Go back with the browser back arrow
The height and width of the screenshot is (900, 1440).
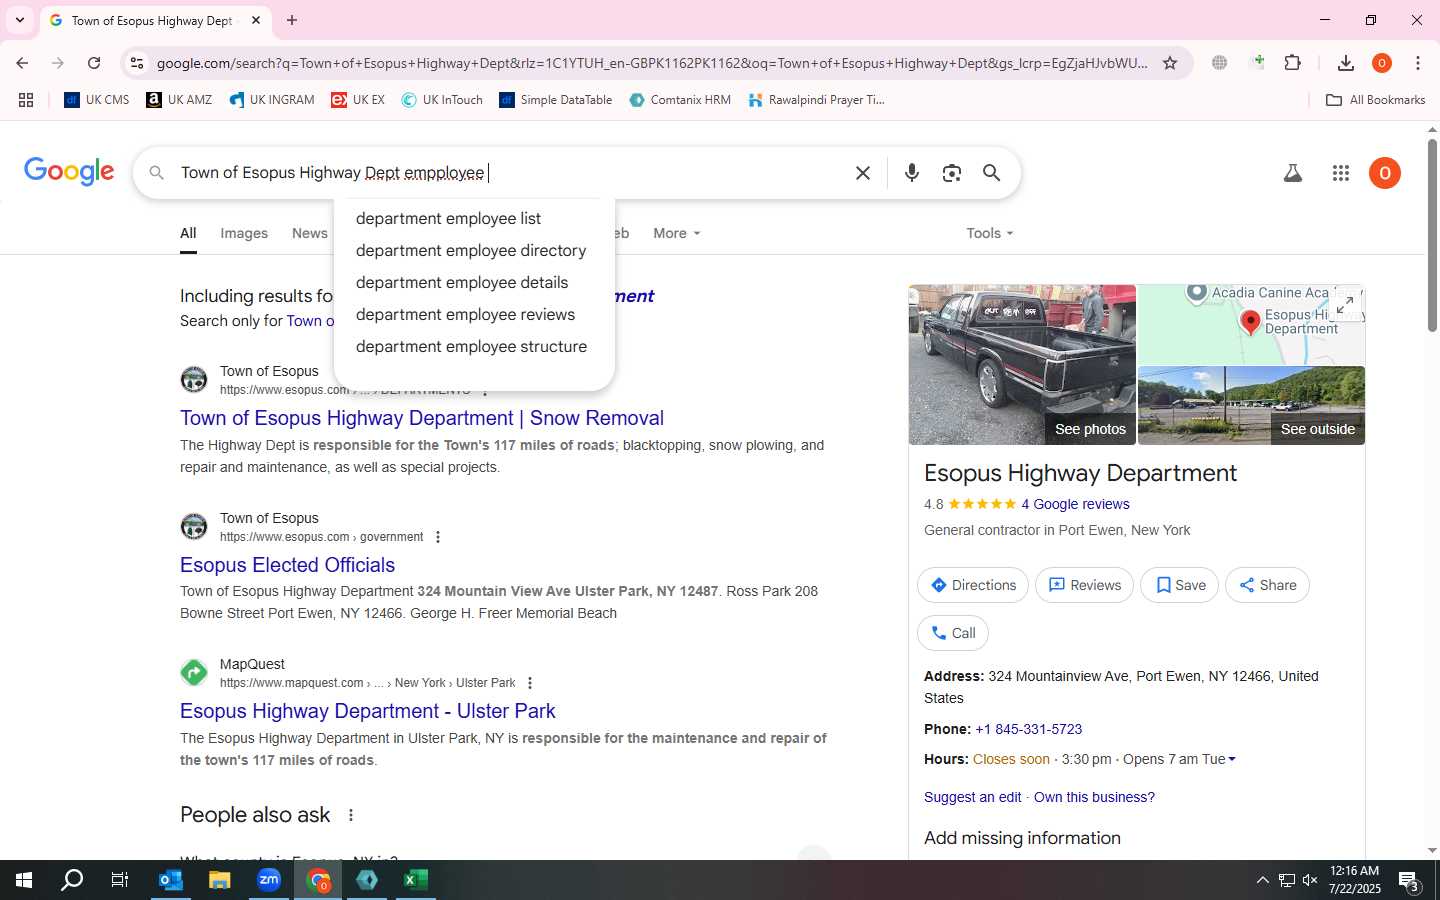22,63
